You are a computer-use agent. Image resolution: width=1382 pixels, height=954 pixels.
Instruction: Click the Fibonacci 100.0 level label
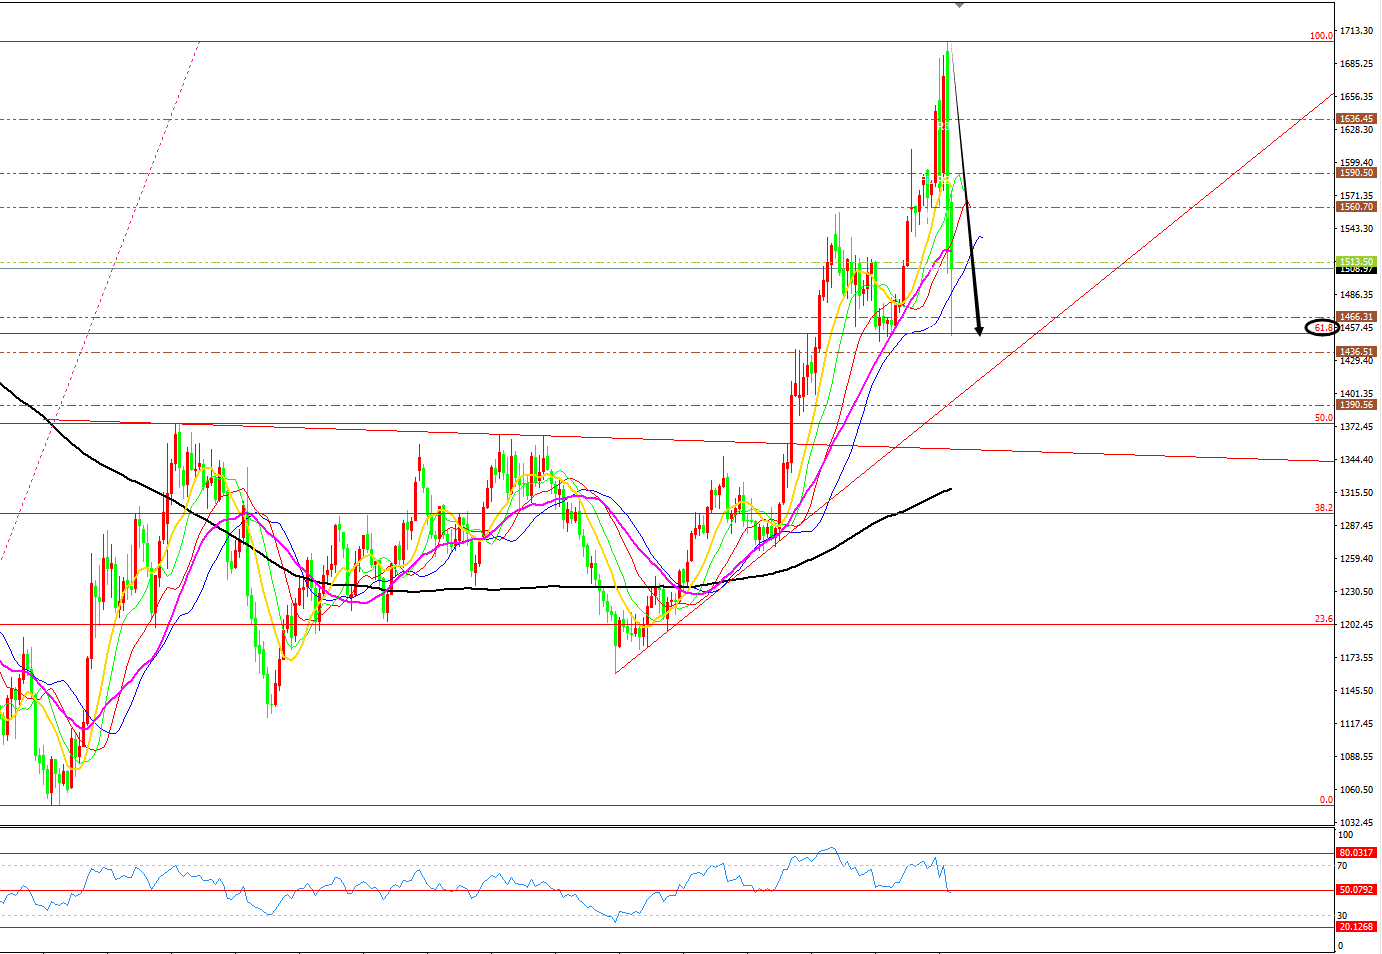click(x=1321, y=36)
